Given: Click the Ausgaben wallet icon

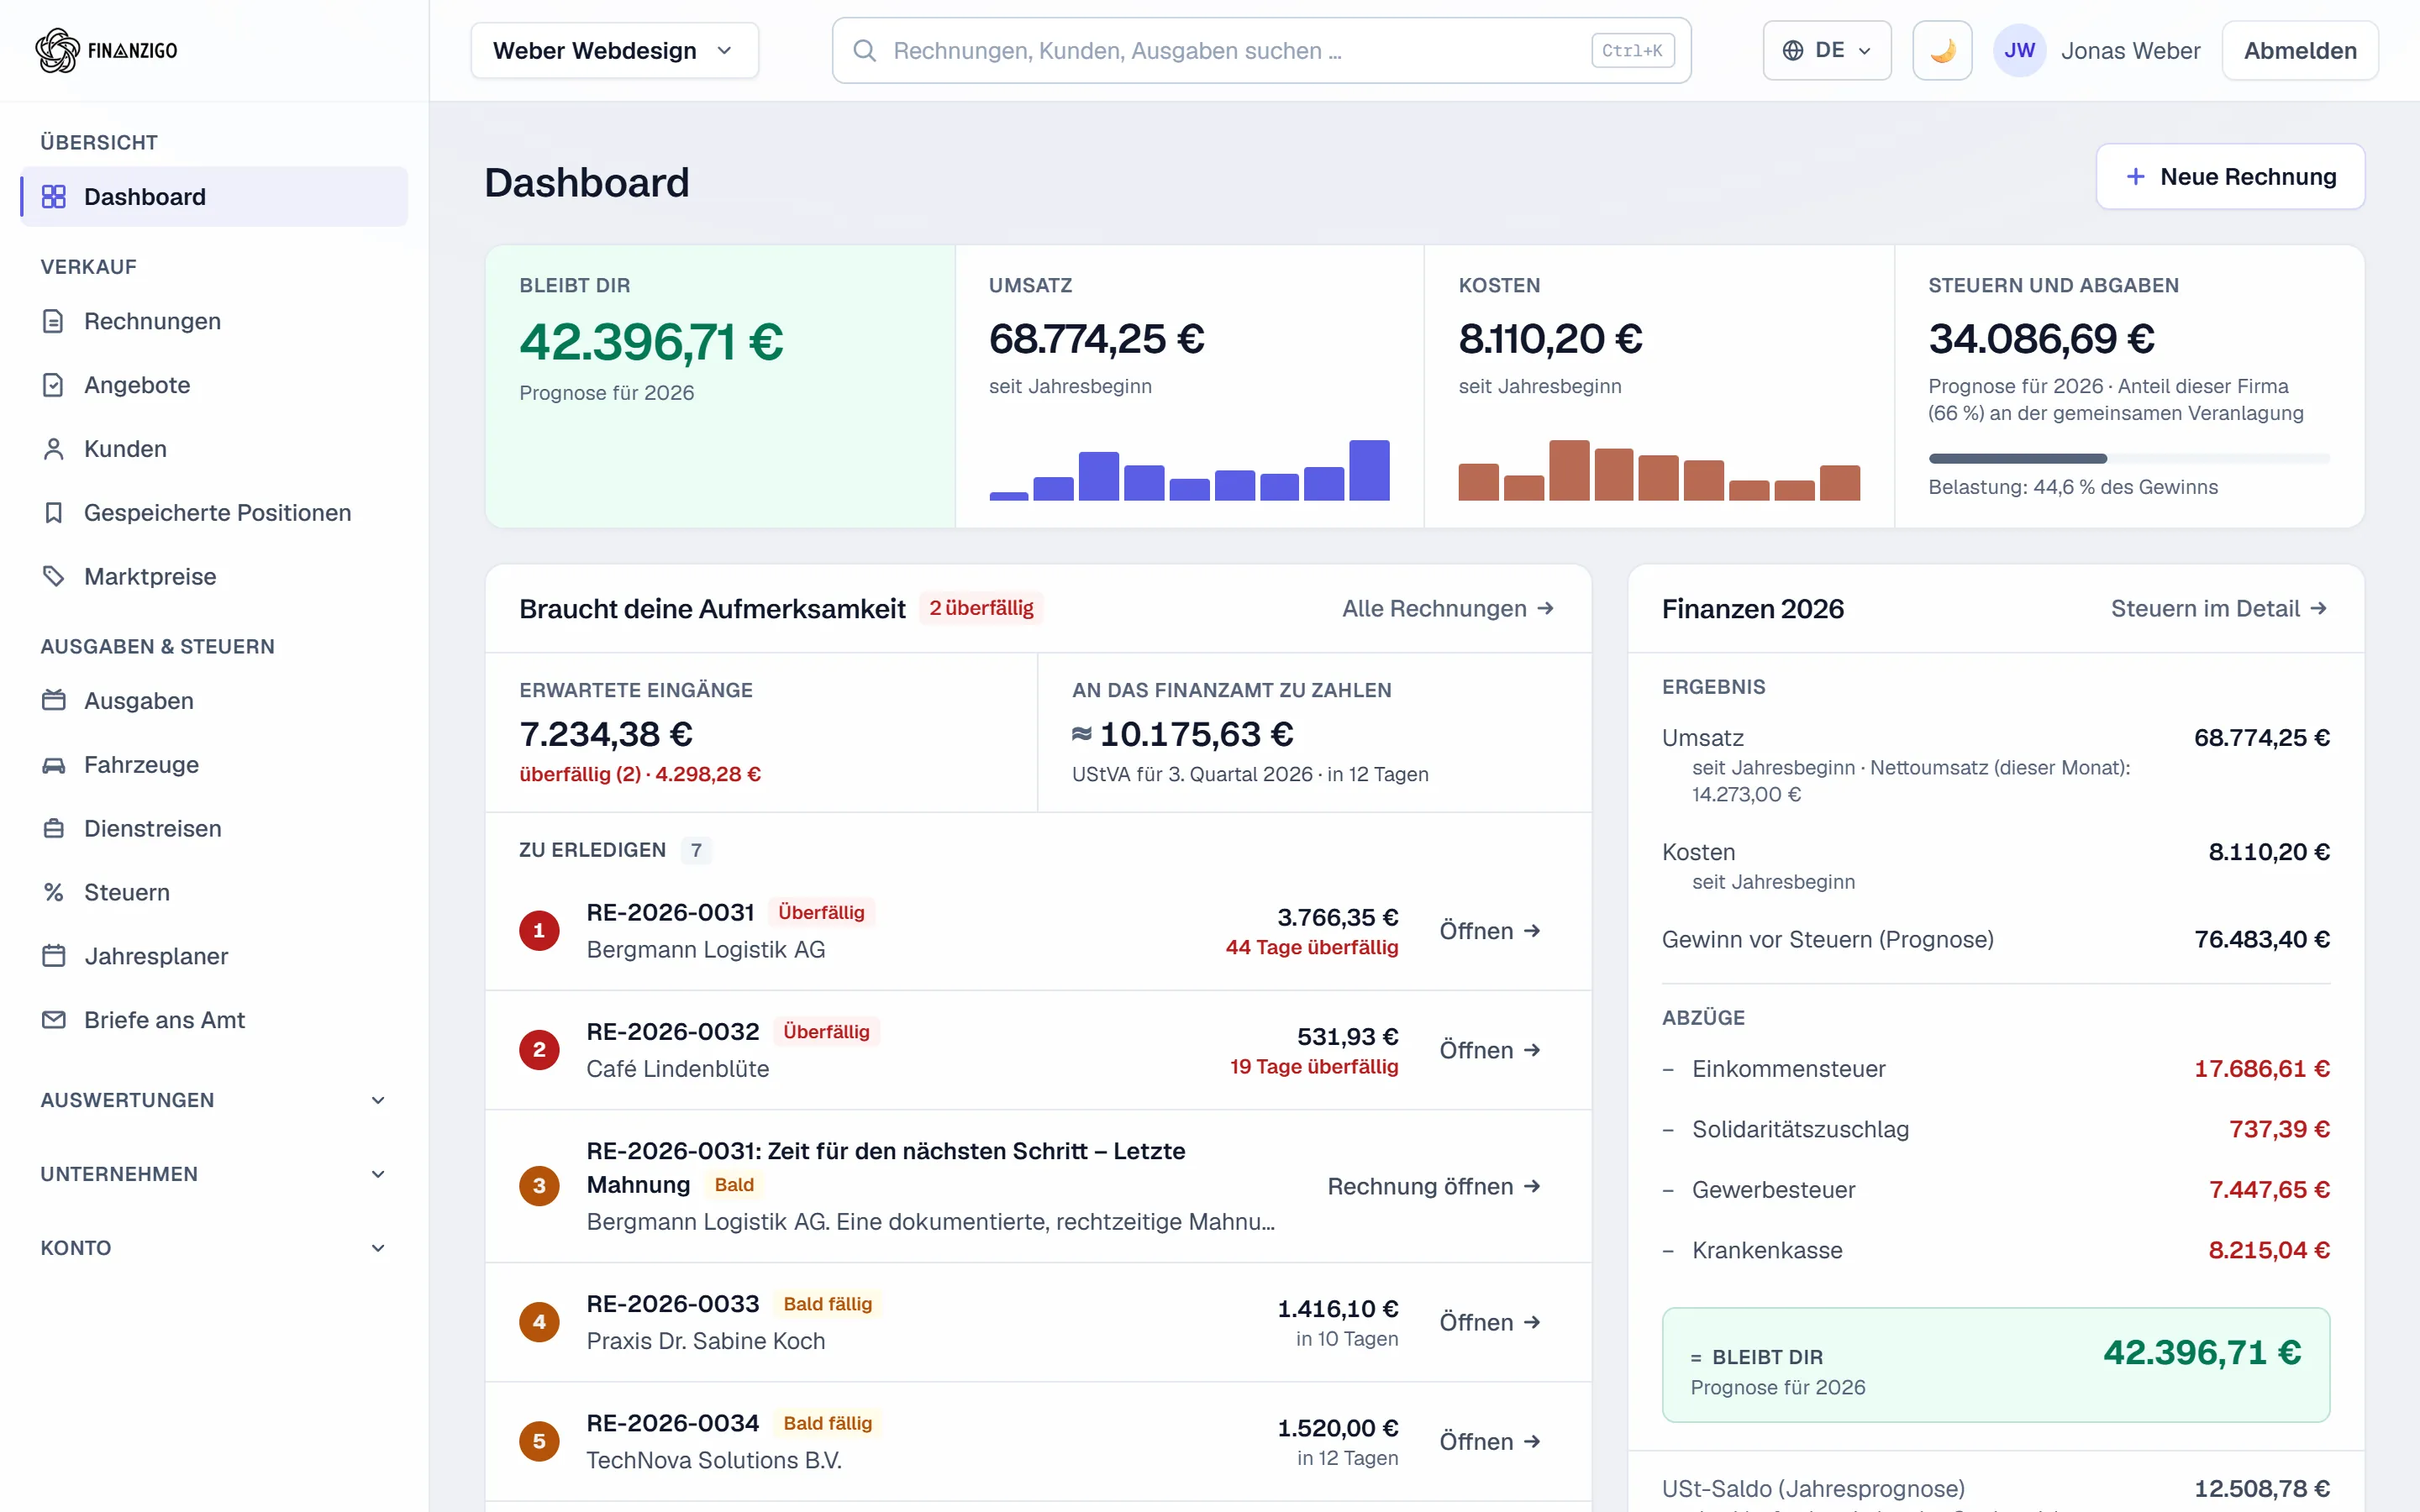Looking at the screenshot, I should click(x=54, y=701).
